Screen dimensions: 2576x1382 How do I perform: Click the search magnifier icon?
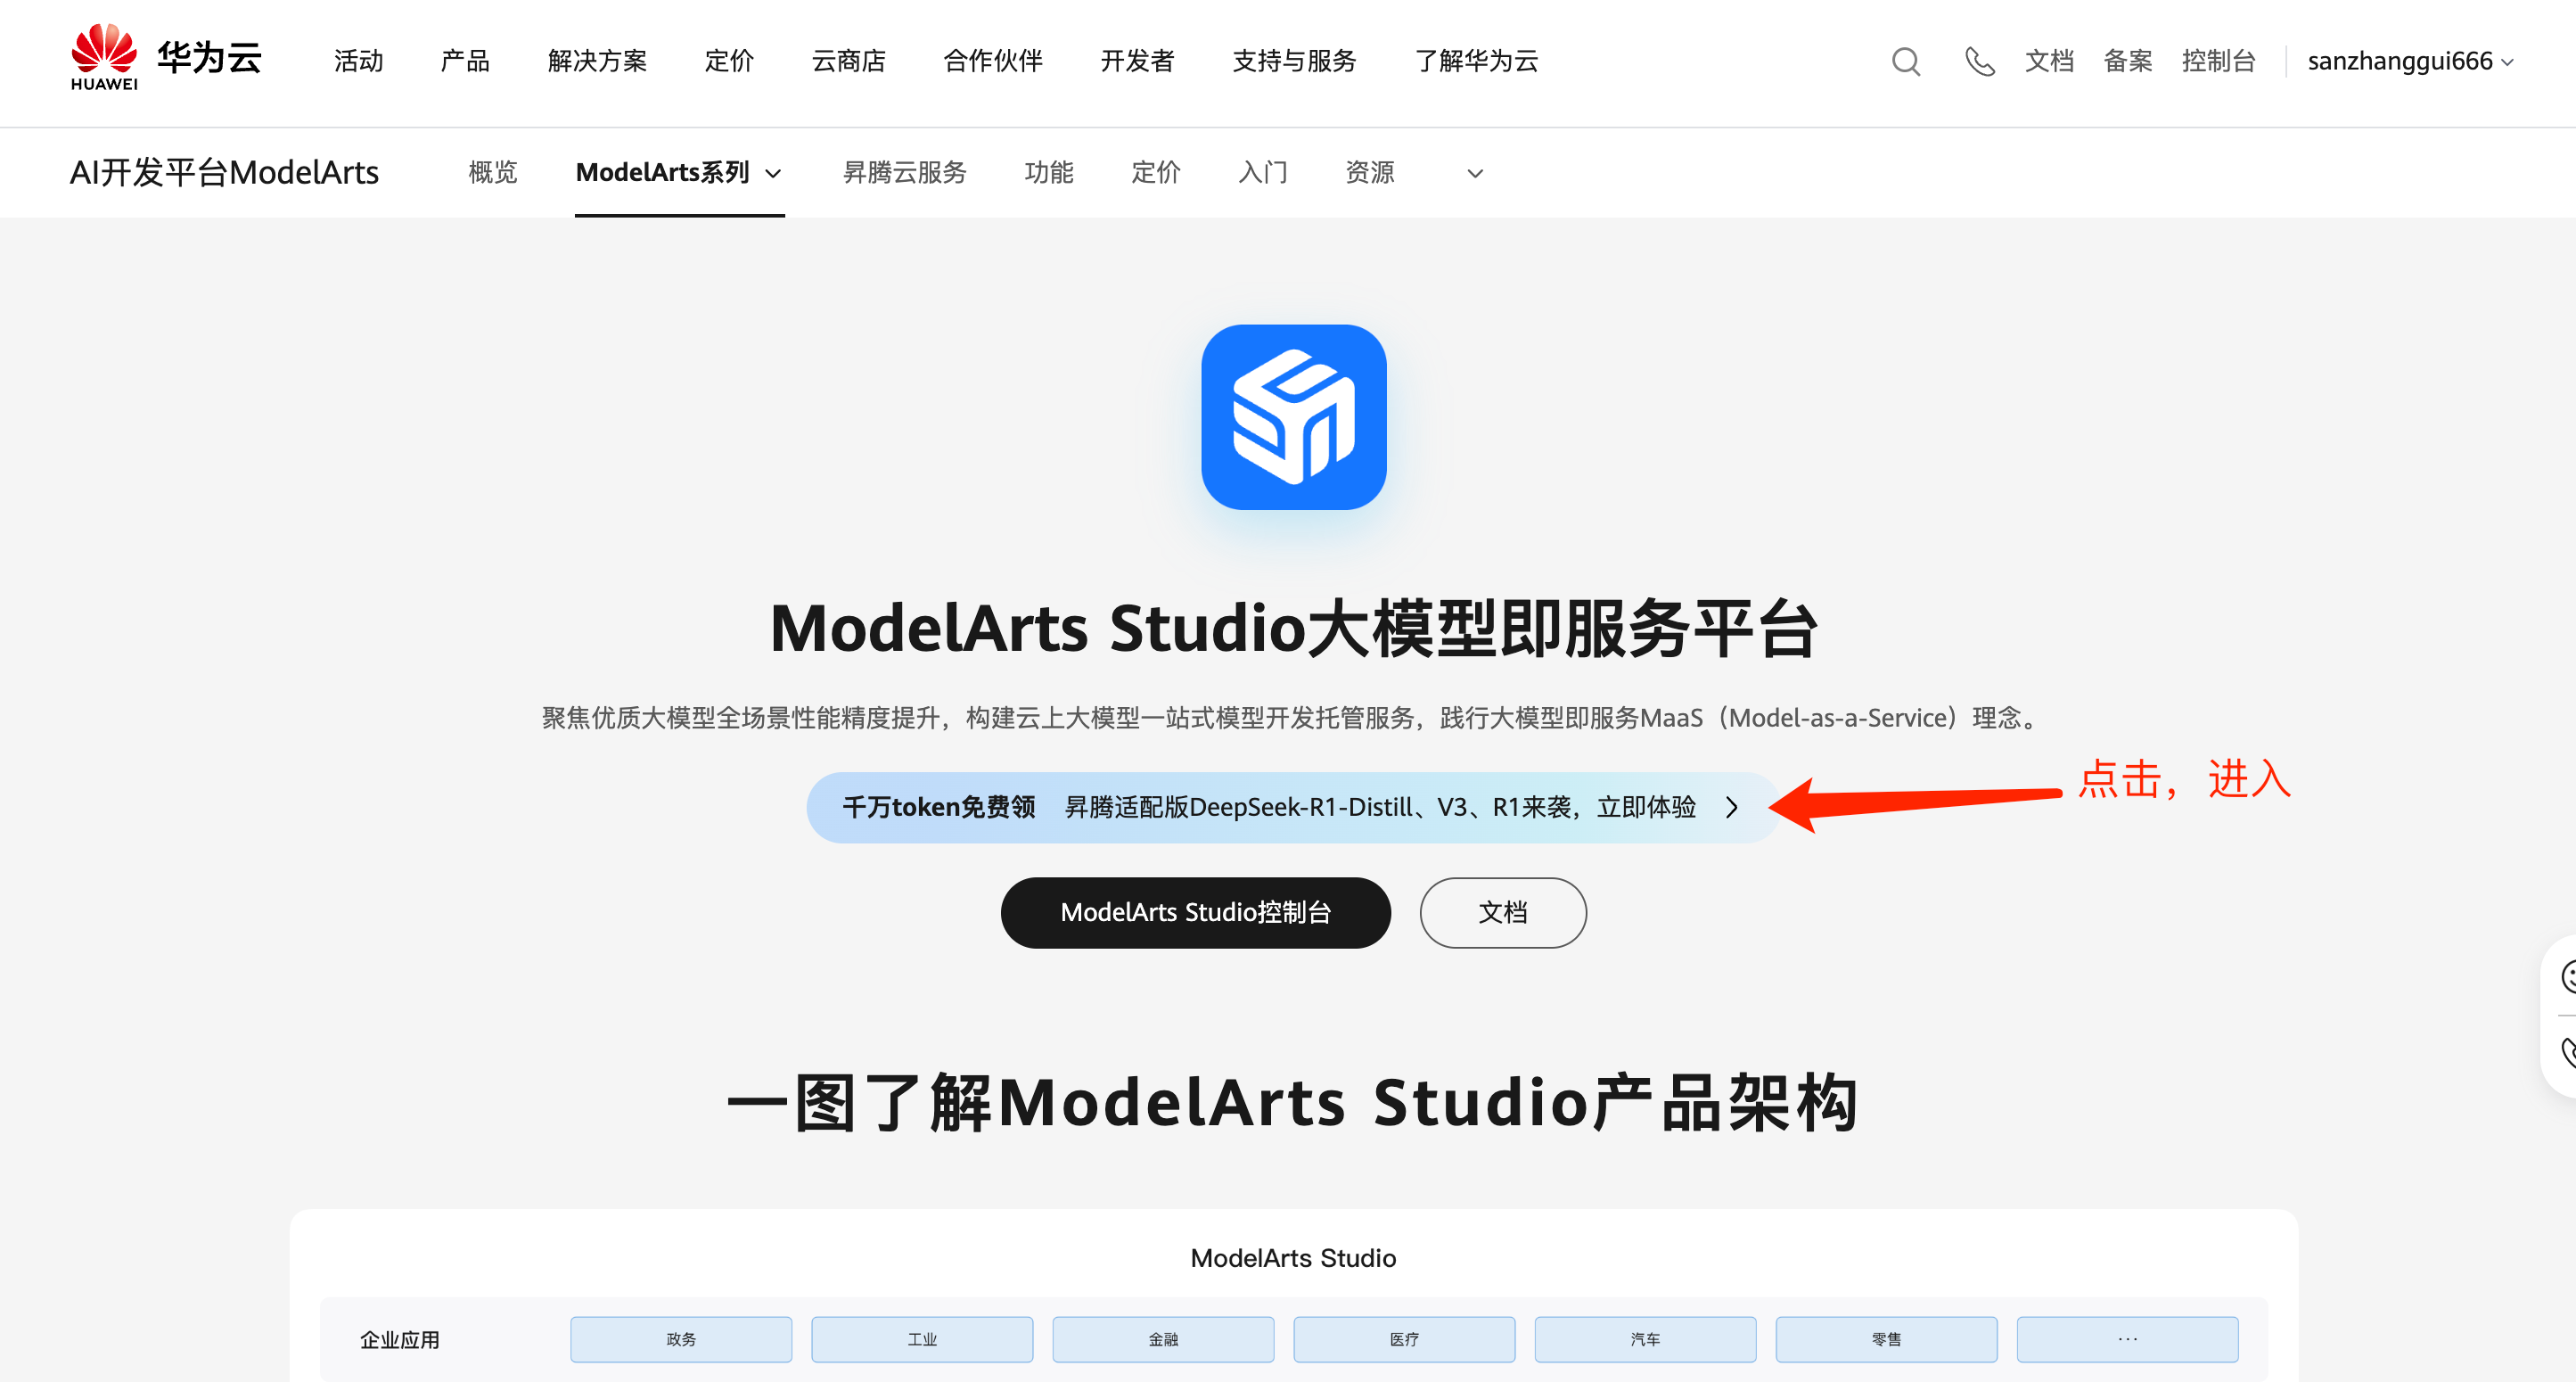click(x=1905, y=62)
